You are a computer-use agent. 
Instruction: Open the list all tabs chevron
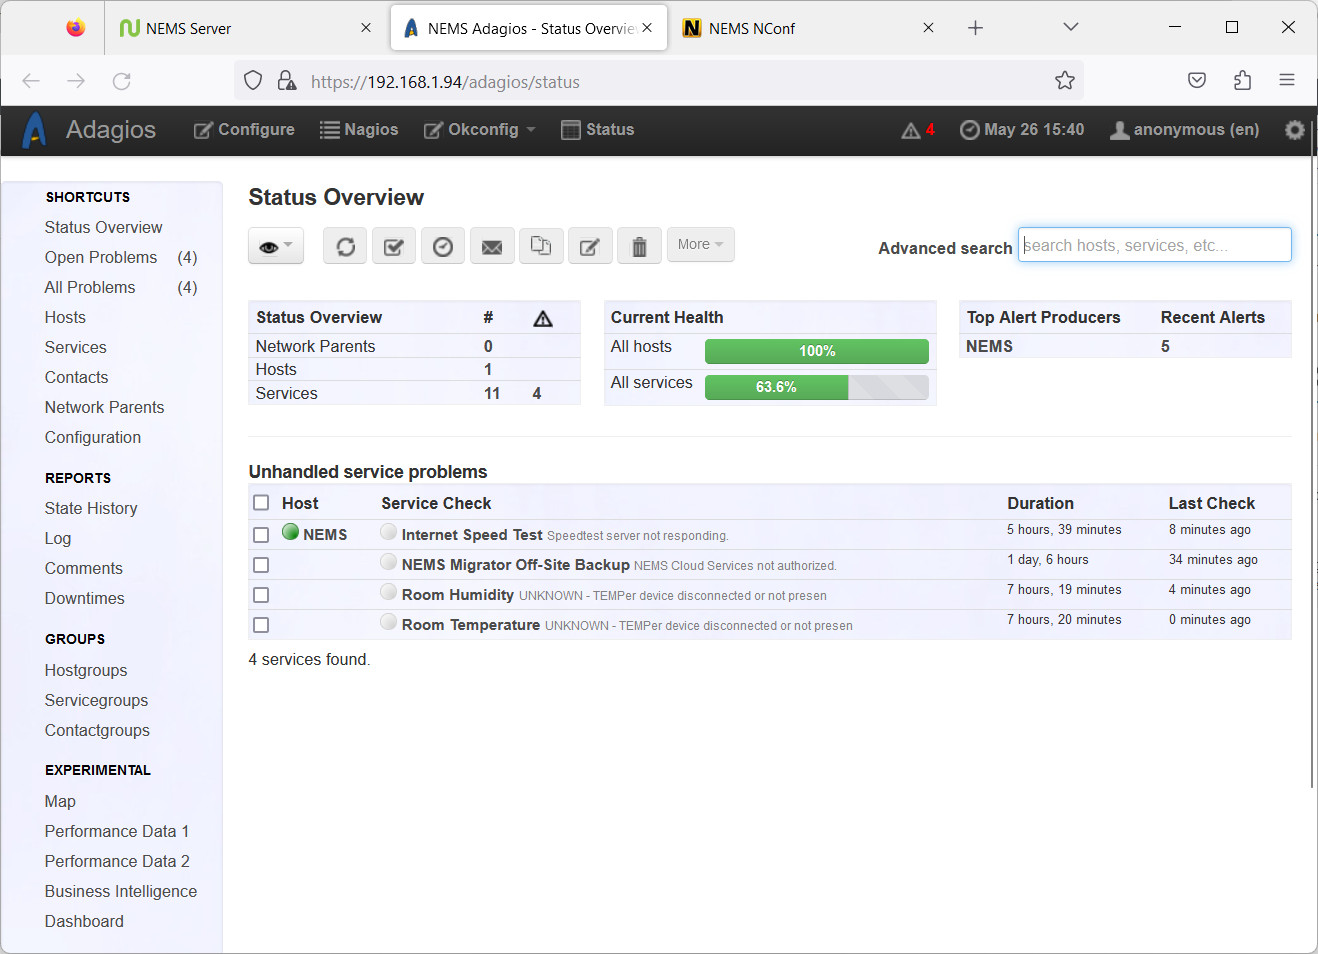(1071, 28)
